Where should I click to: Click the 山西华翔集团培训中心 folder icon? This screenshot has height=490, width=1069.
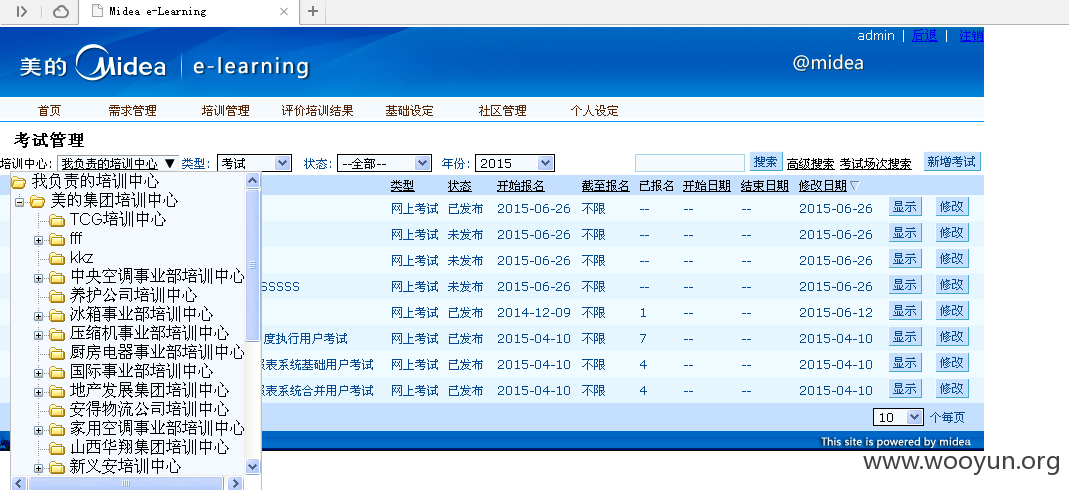[x=57, y=448]
